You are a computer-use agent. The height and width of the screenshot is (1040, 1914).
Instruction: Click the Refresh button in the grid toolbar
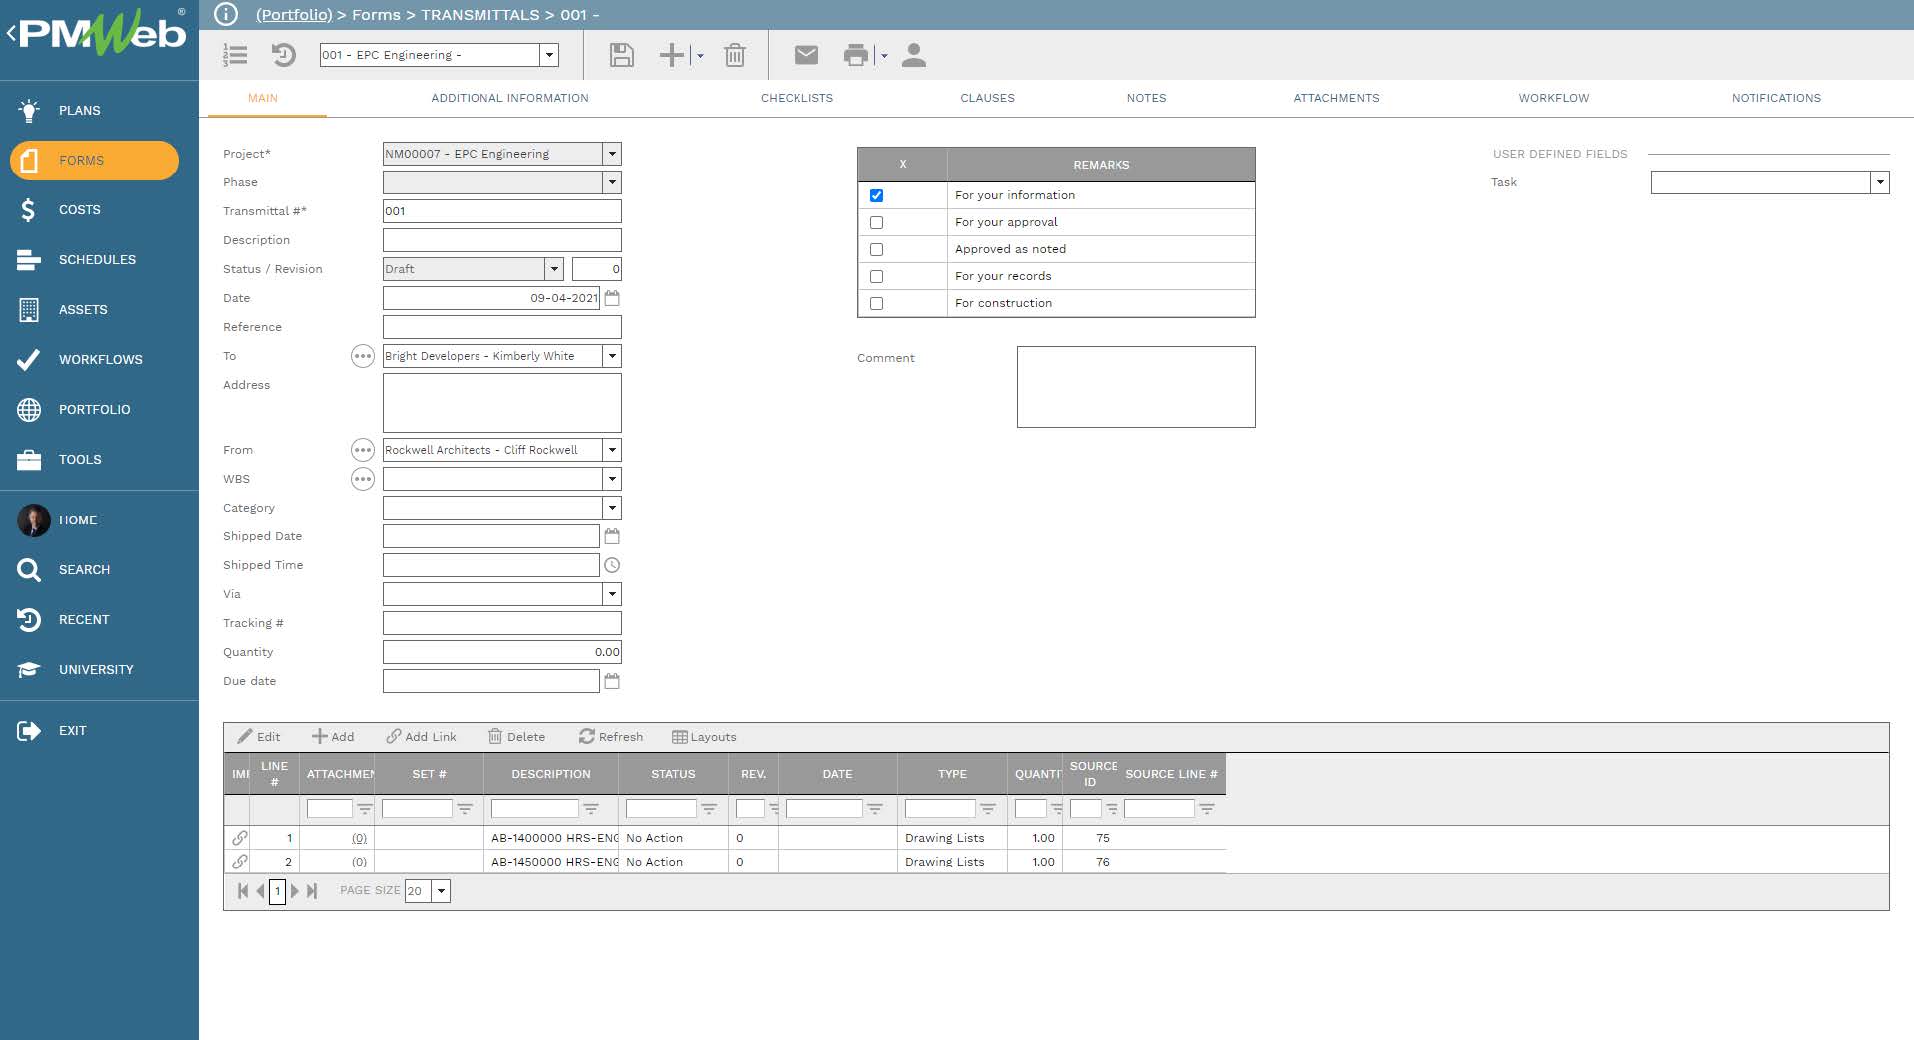coord(611,737)
